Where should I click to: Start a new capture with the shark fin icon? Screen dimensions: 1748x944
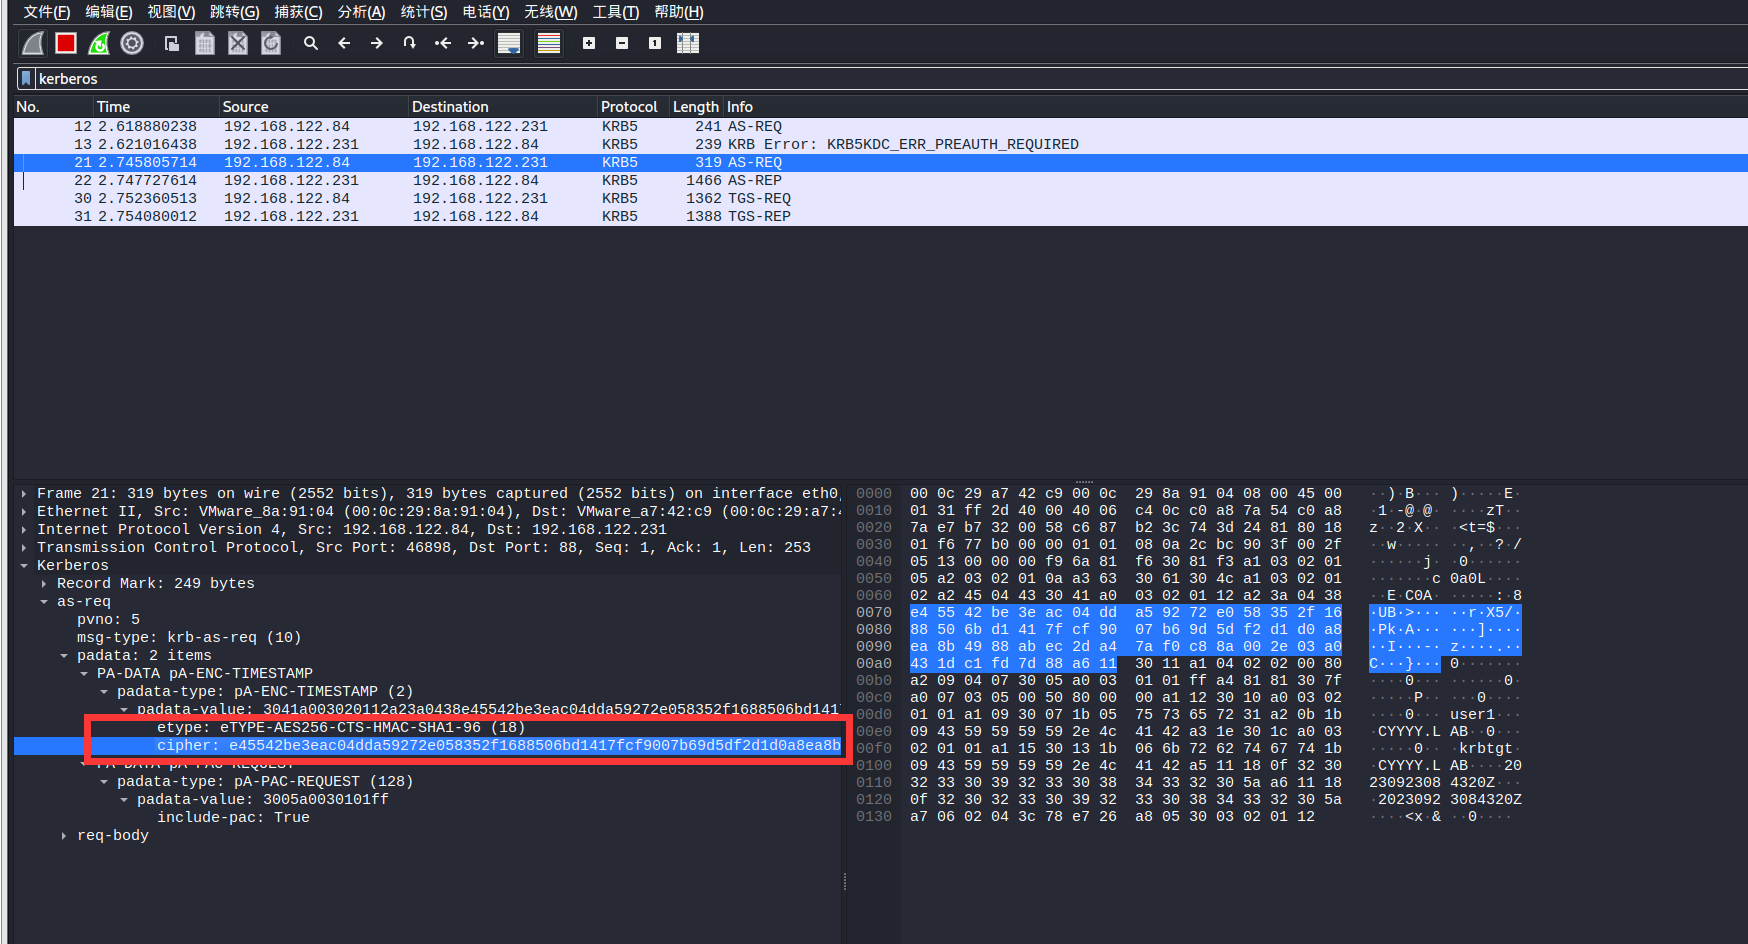(x=33, y=43)
